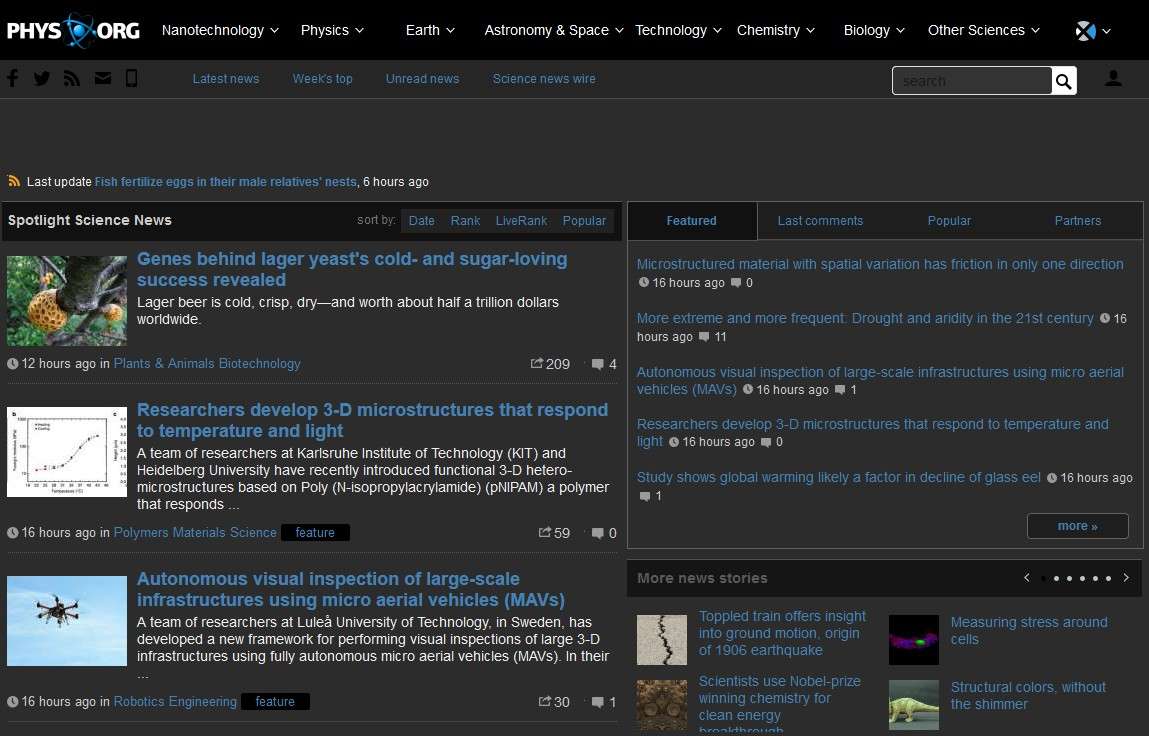Click the more » button
Screen dimensions: 1149x736
[1077, 525]
